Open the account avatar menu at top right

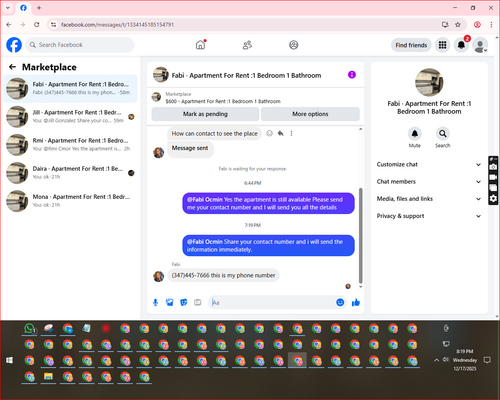point(480,45)
